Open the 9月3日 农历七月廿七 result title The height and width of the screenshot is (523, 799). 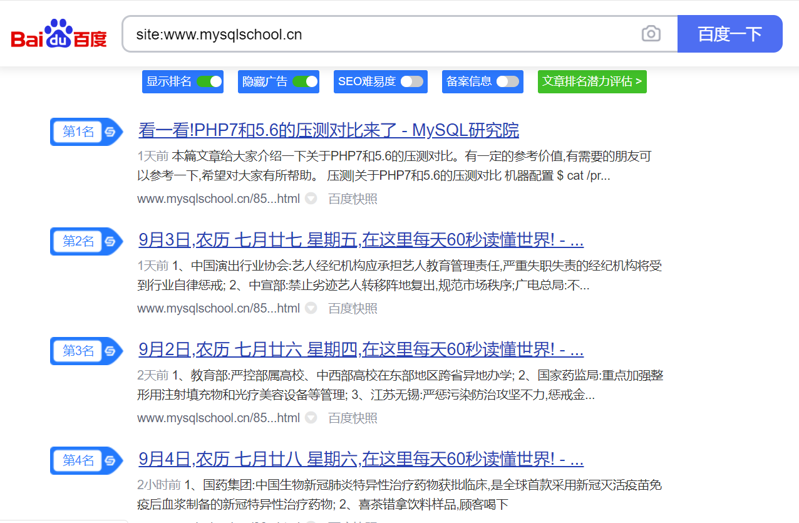click(361, 240)
